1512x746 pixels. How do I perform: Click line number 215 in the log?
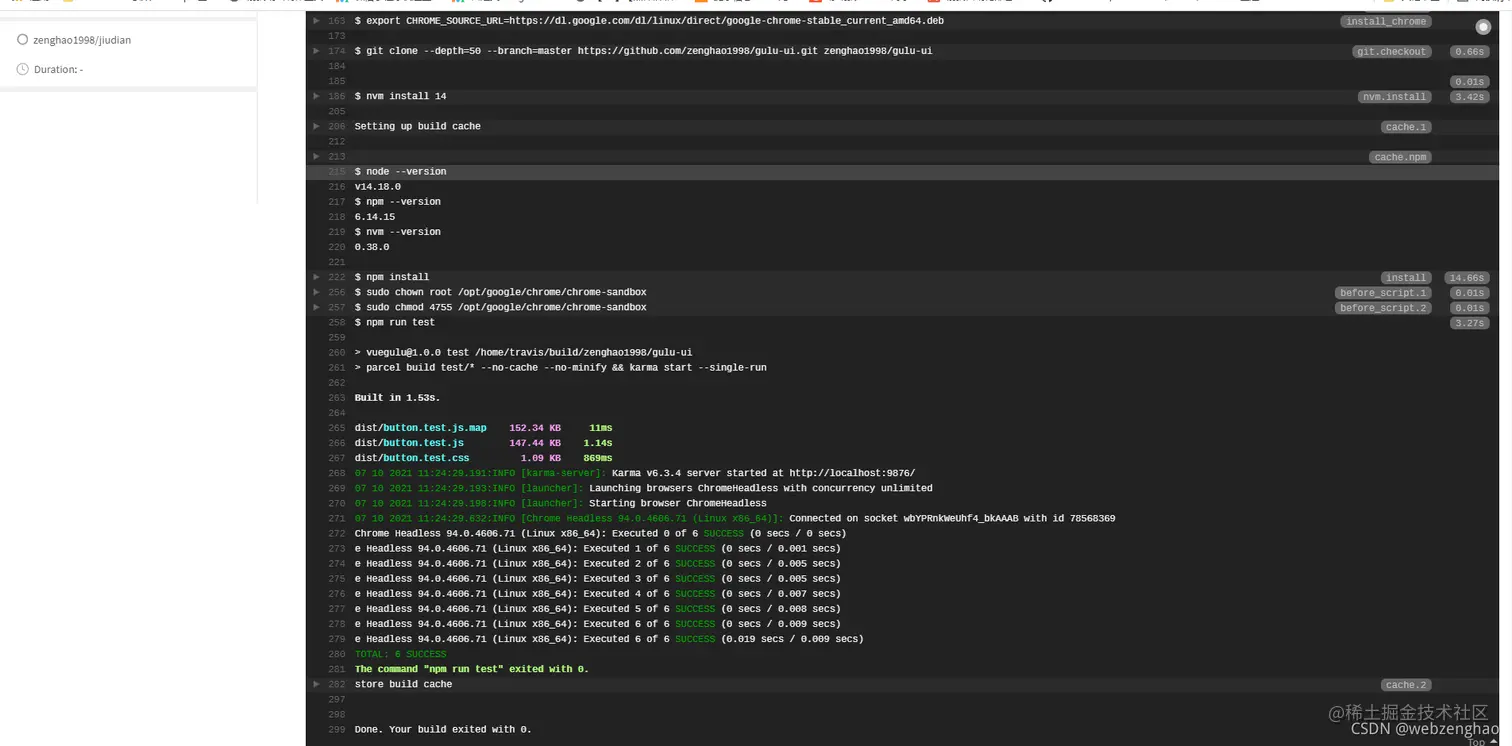click(336, 172)
